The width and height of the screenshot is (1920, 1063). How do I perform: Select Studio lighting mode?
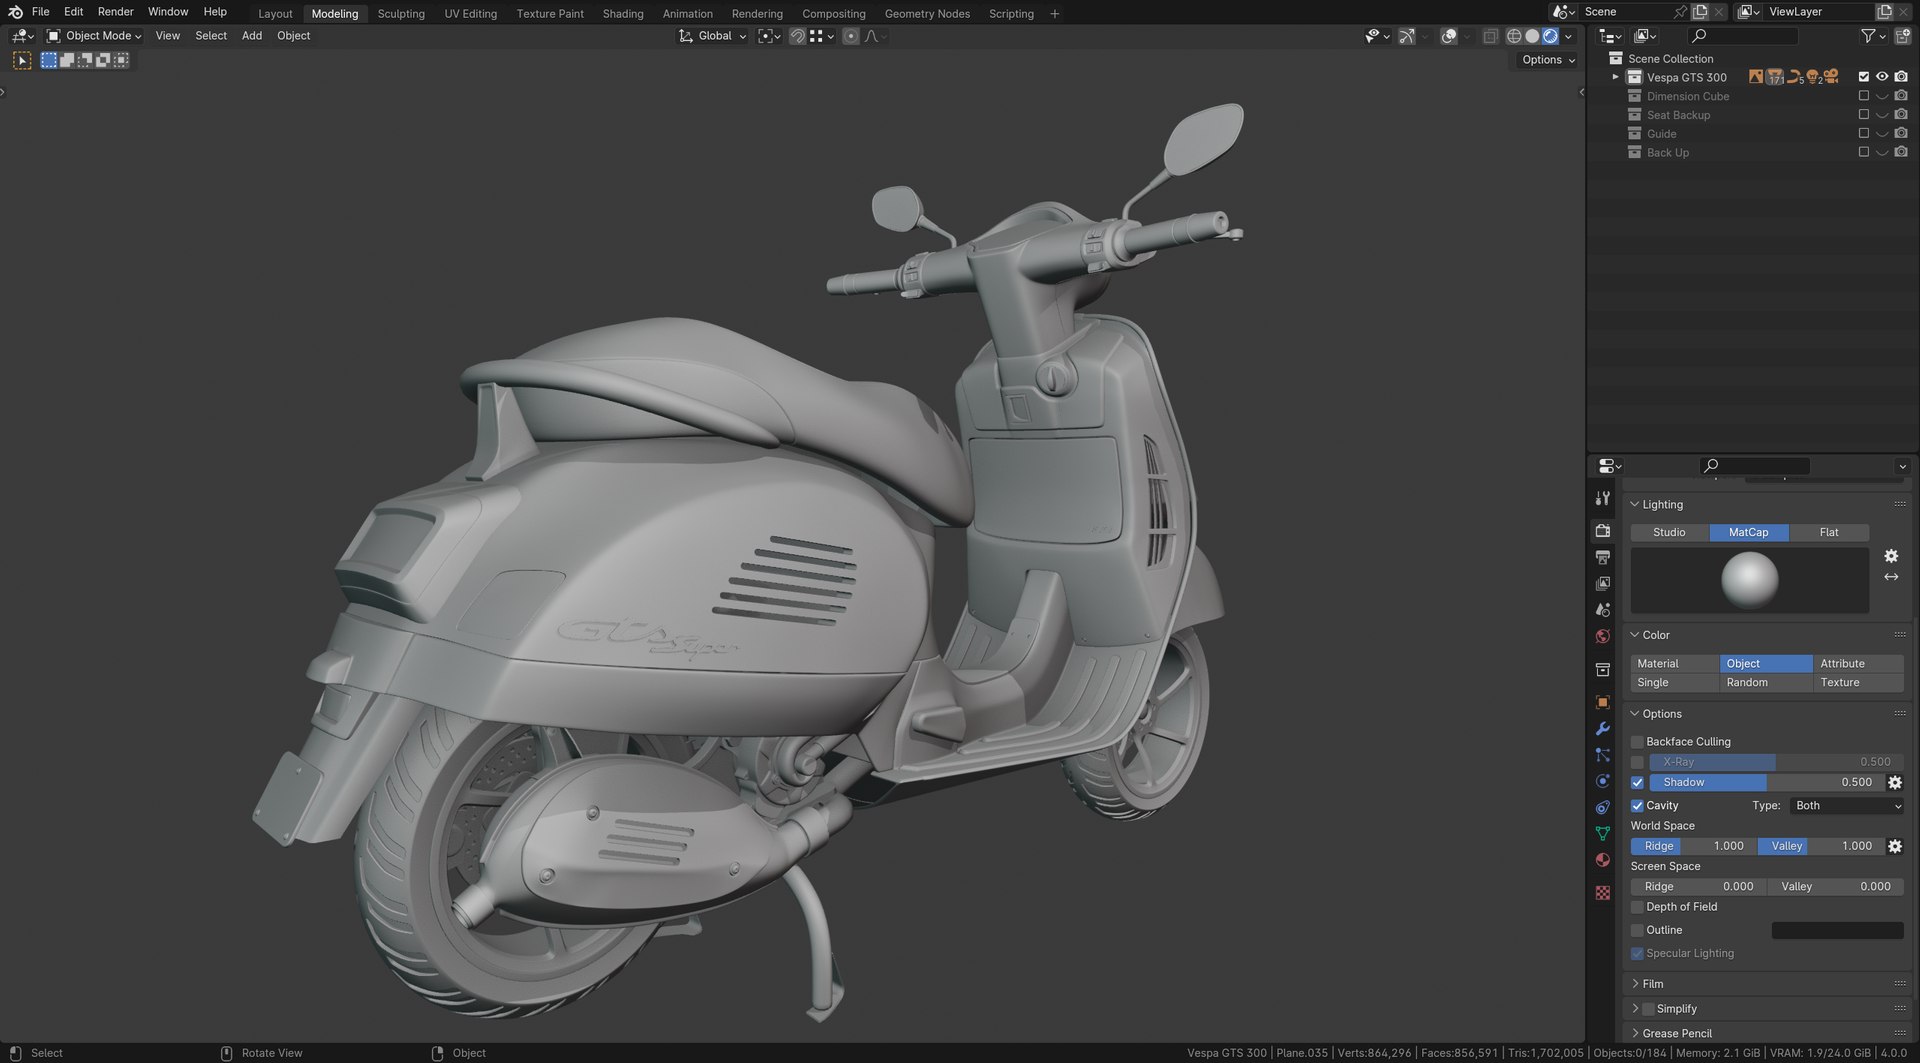[1669, 533]
